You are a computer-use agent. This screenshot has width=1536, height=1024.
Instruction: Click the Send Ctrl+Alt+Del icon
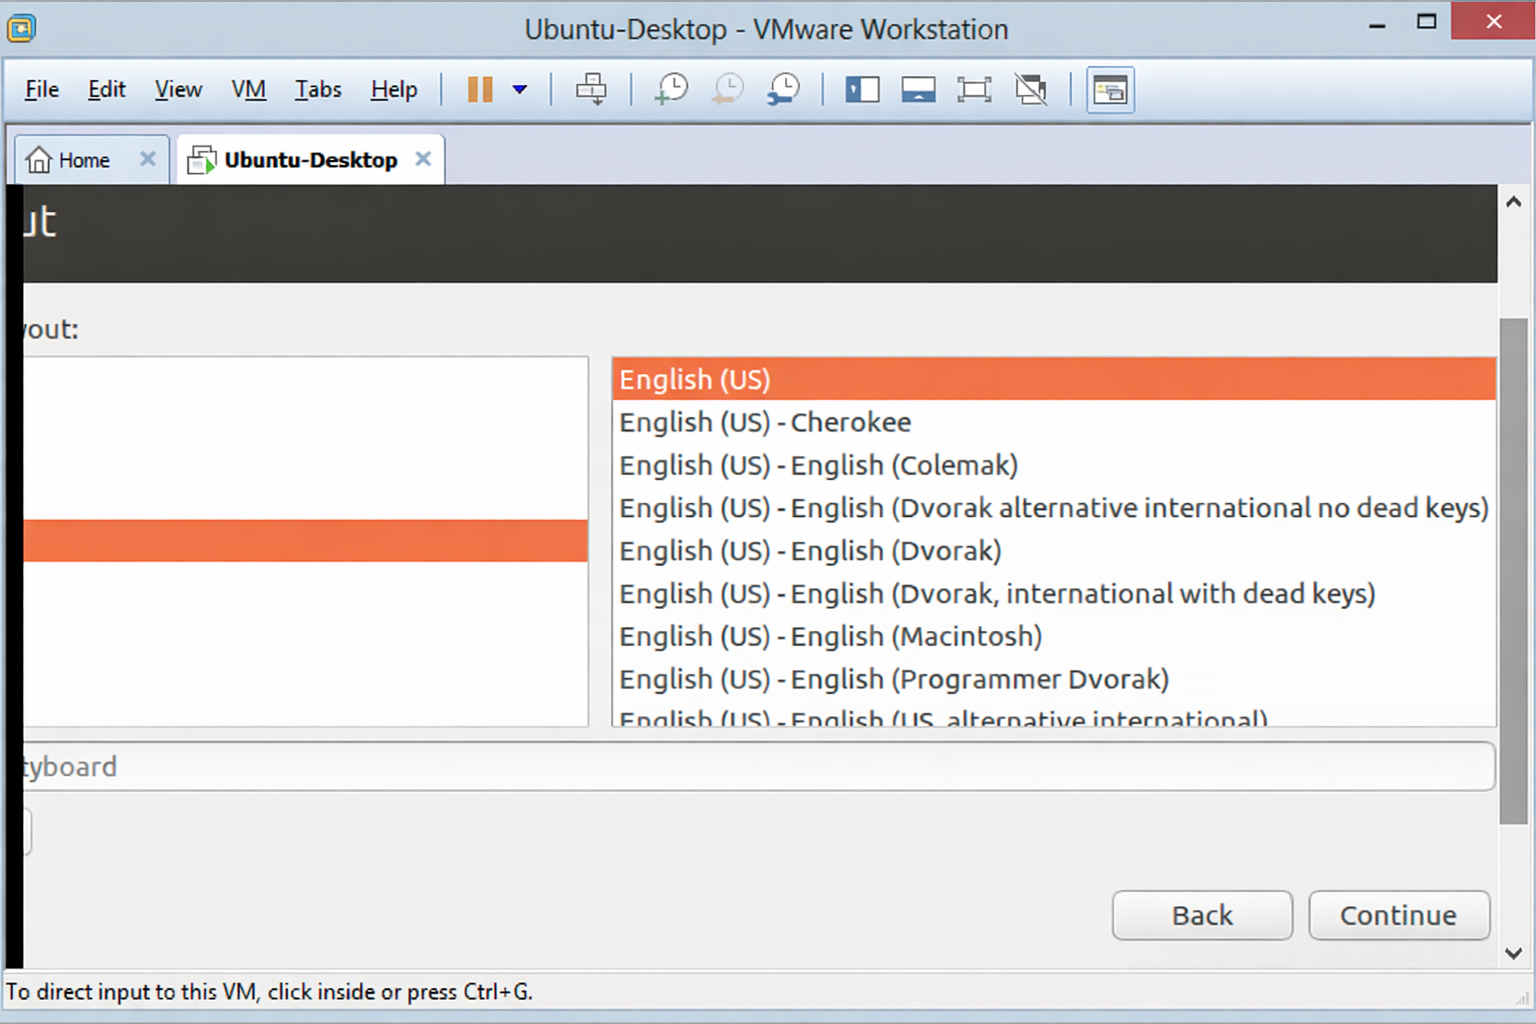(x=591, y=90)
